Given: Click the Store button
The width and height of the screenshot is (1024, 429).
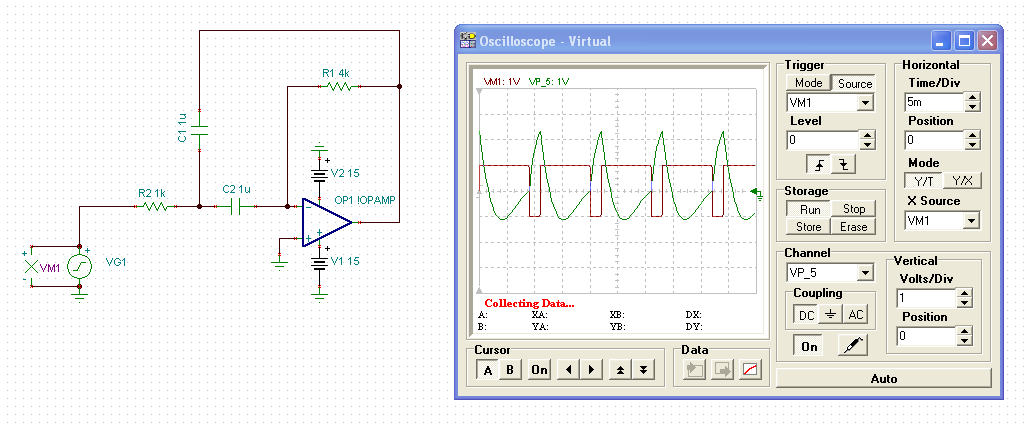Looking at the screenshot, I should (808, 227).
